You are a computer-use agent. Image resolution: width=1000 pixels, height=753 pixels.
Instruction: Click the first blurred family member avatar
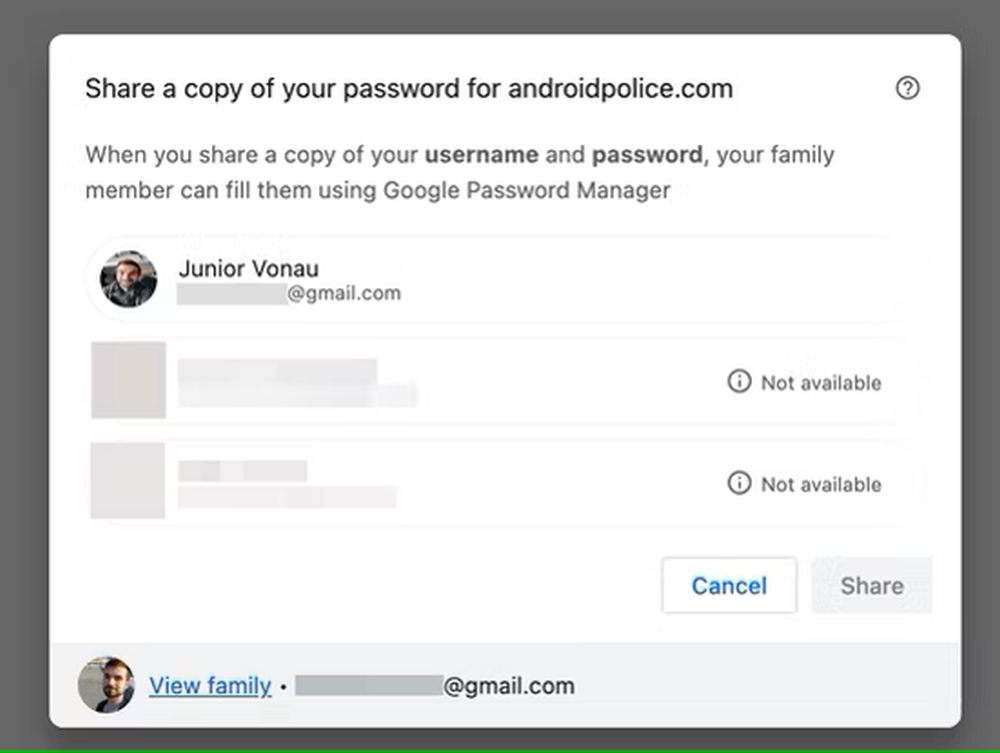pos(128,380)
